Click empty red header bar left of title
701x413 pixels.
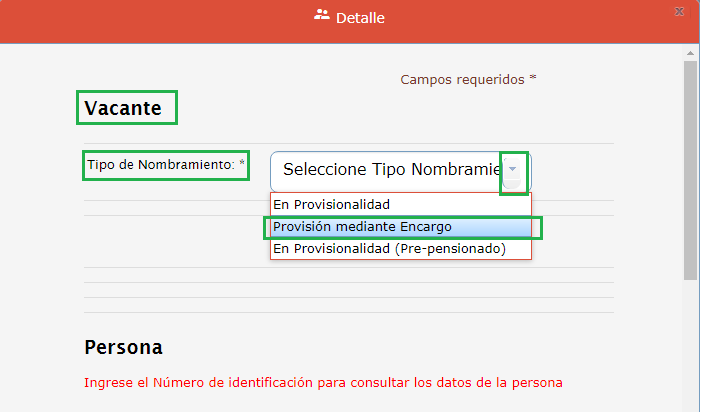pyautogui.click(x=150, y=20)
